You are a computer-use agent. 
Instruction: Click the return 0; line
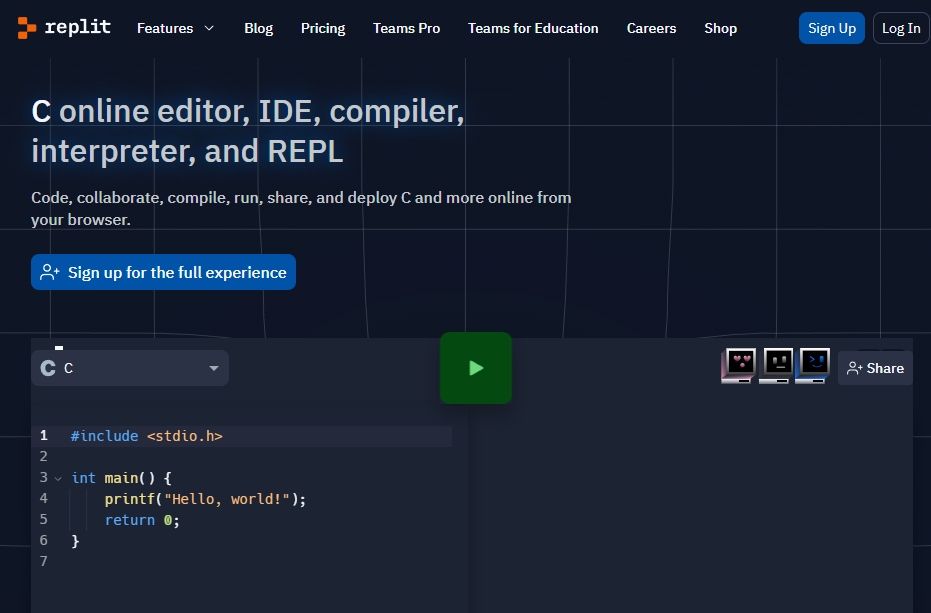(142, 520)
